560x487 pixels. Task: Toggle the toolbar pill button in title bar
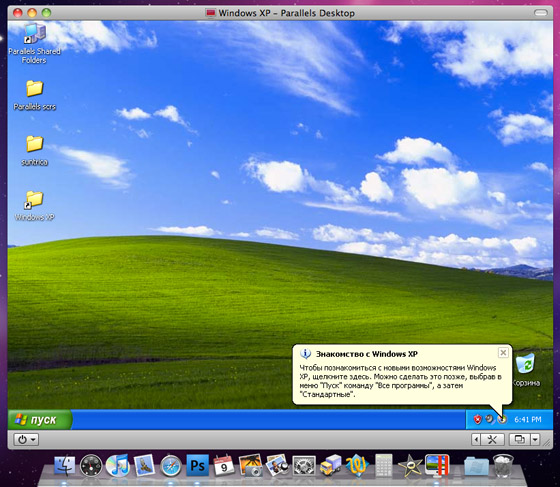[x=541, y=13]
